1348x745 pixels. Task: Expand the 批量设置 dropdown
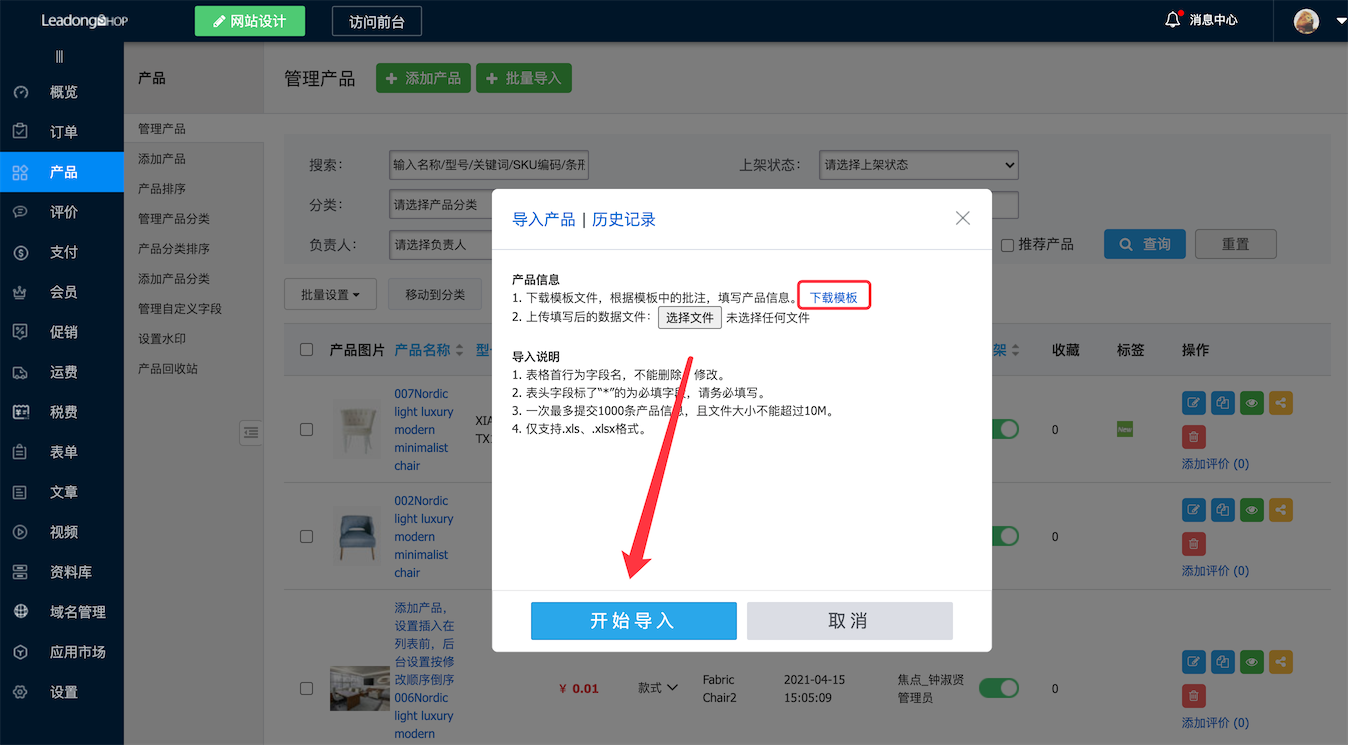330,294
